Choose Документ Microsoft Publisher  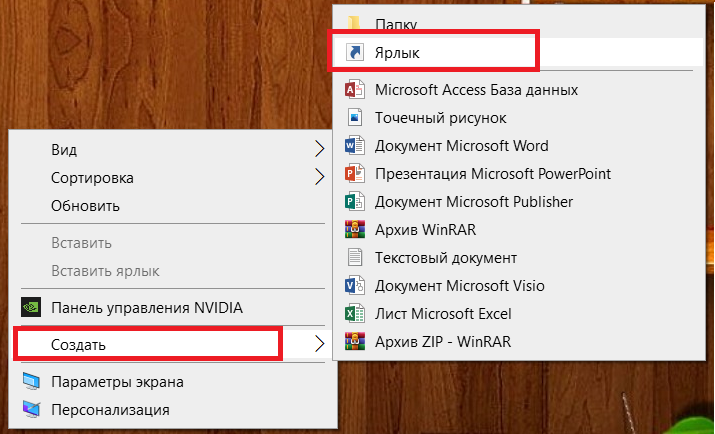519,202
